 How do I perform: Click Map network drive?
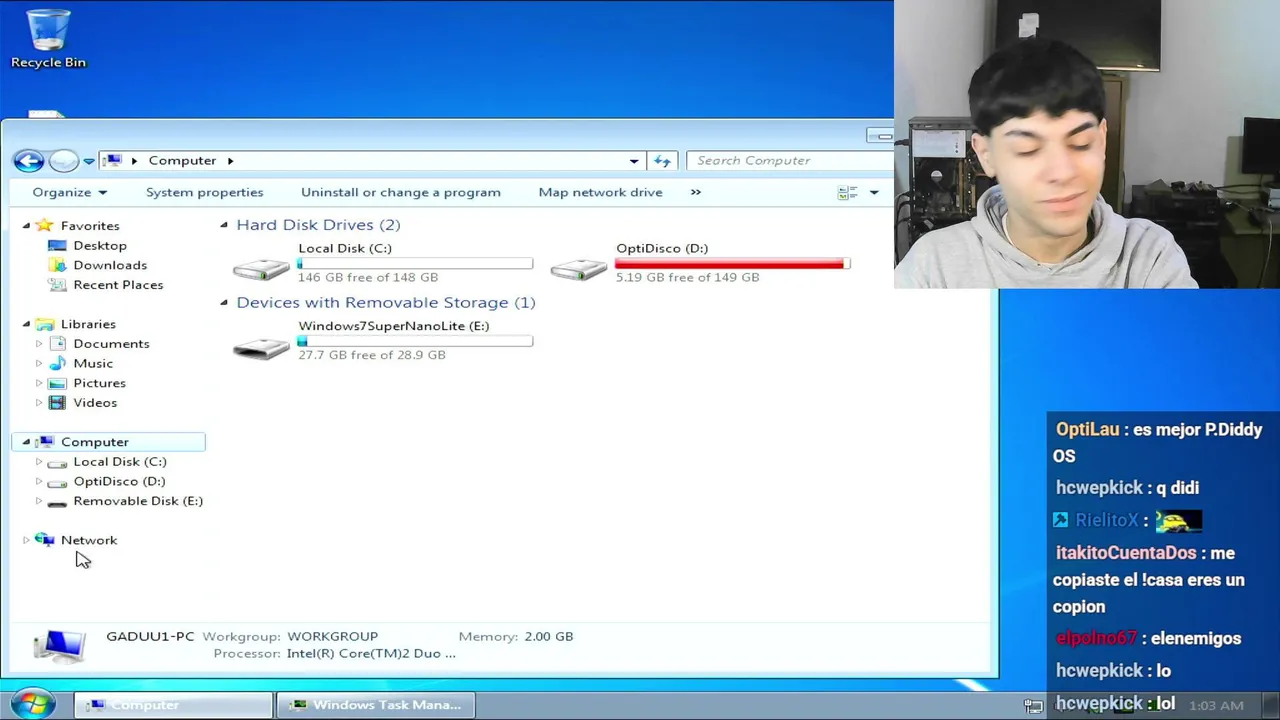point(600,192)
